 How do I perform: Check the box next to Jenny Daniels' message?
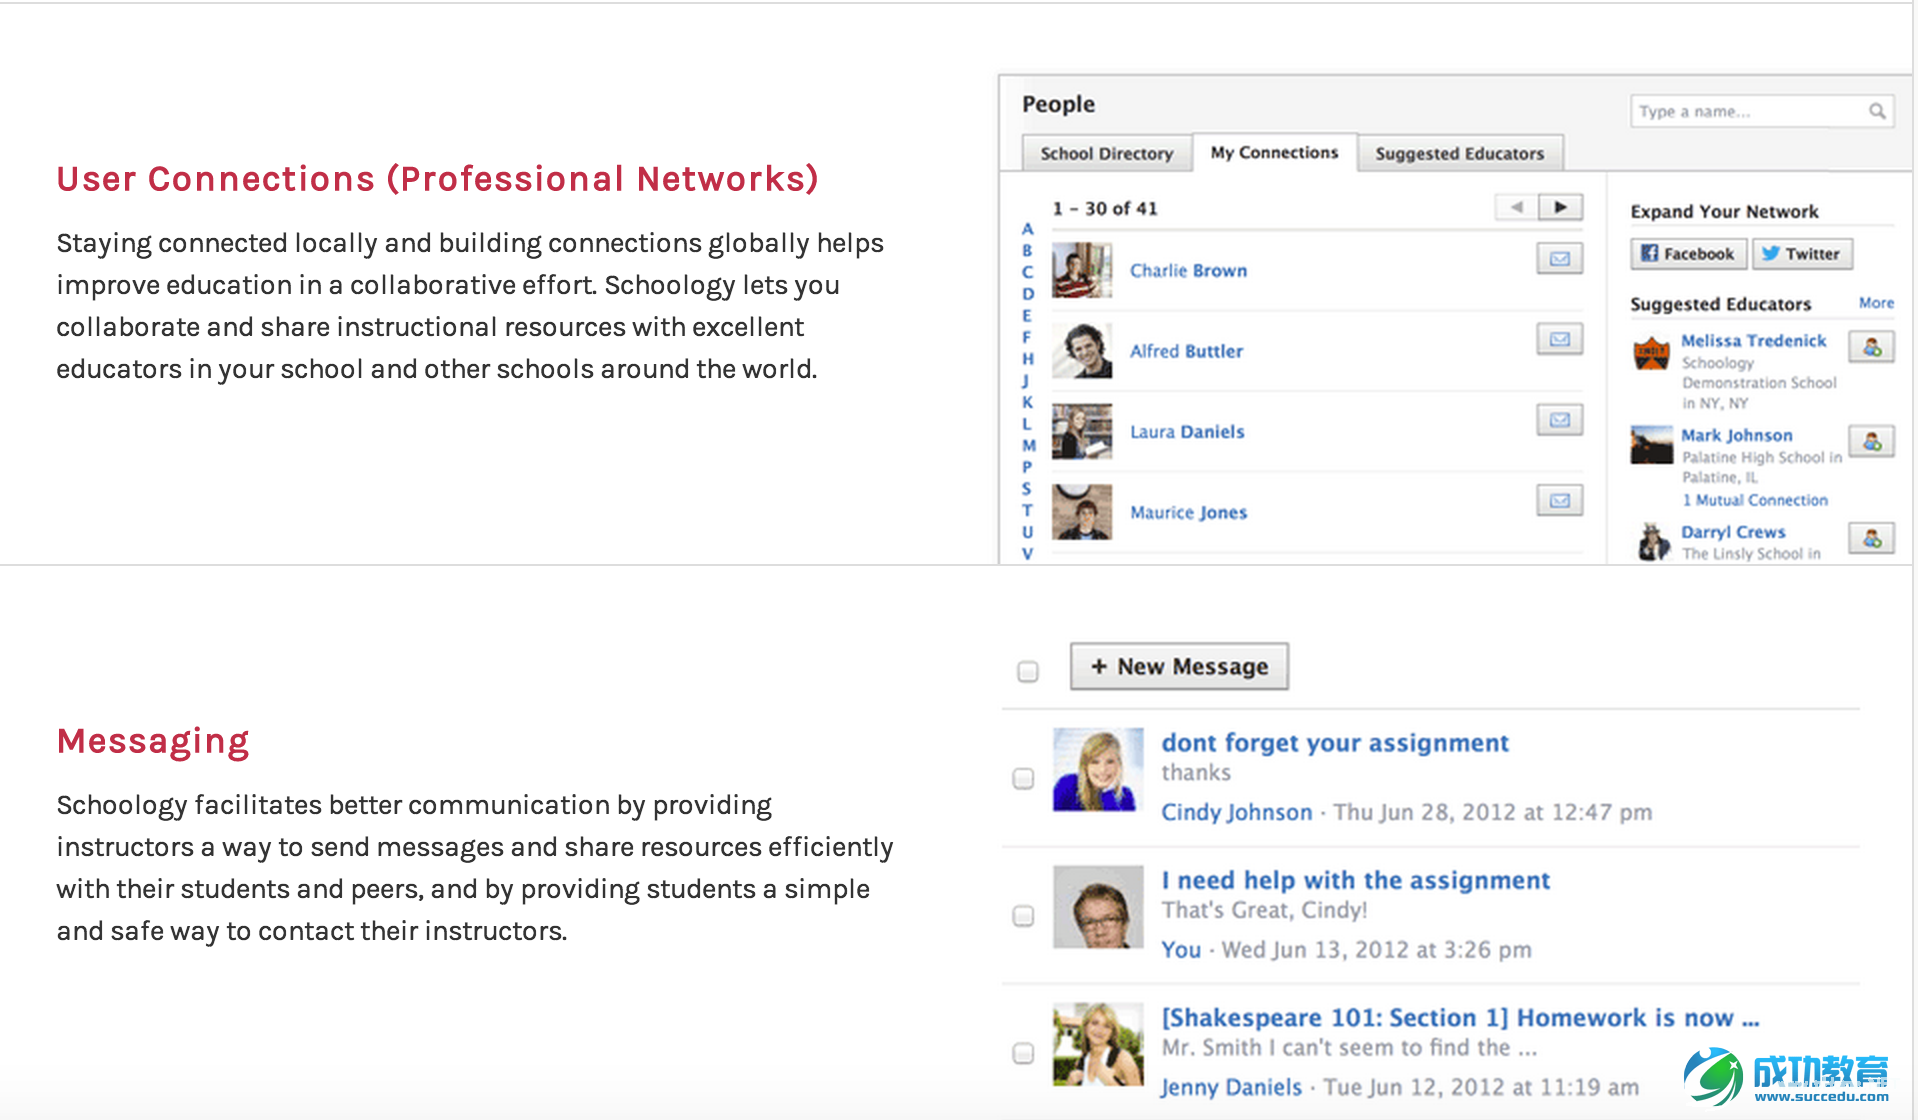click(x=1023, y=1052)
